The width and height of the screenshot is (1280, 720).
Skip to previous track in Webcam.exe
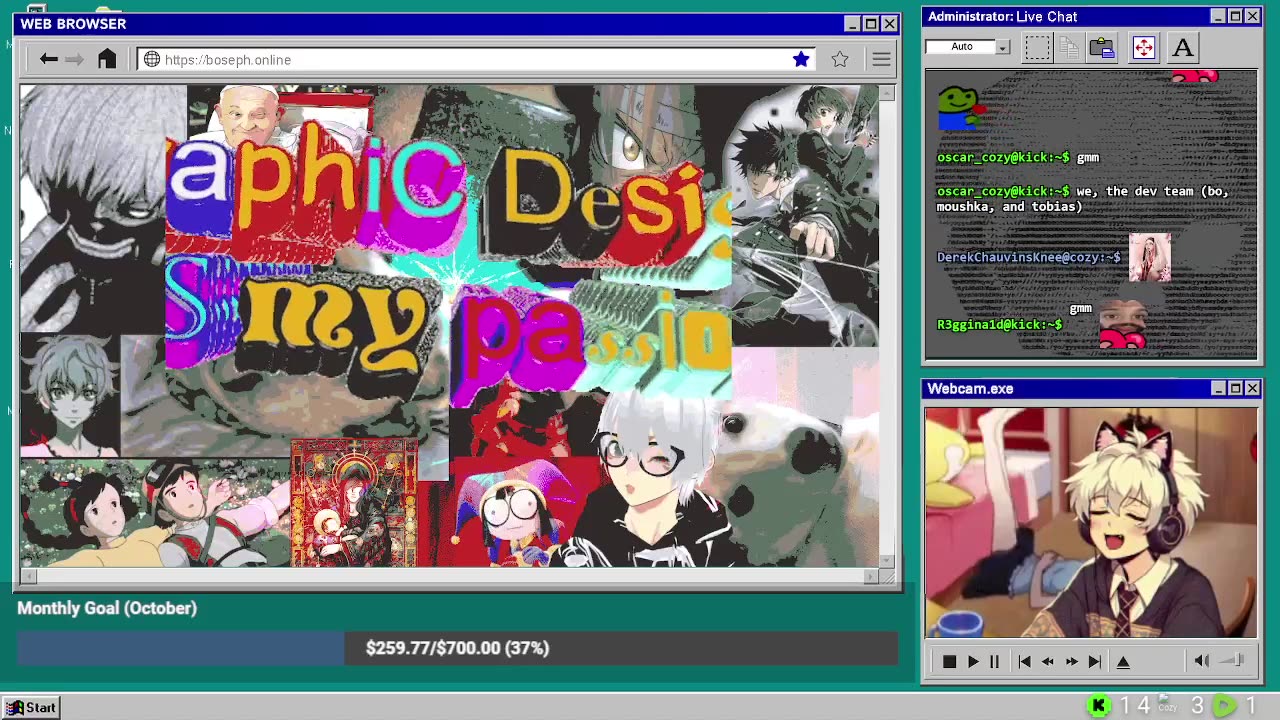(1024, 661)
